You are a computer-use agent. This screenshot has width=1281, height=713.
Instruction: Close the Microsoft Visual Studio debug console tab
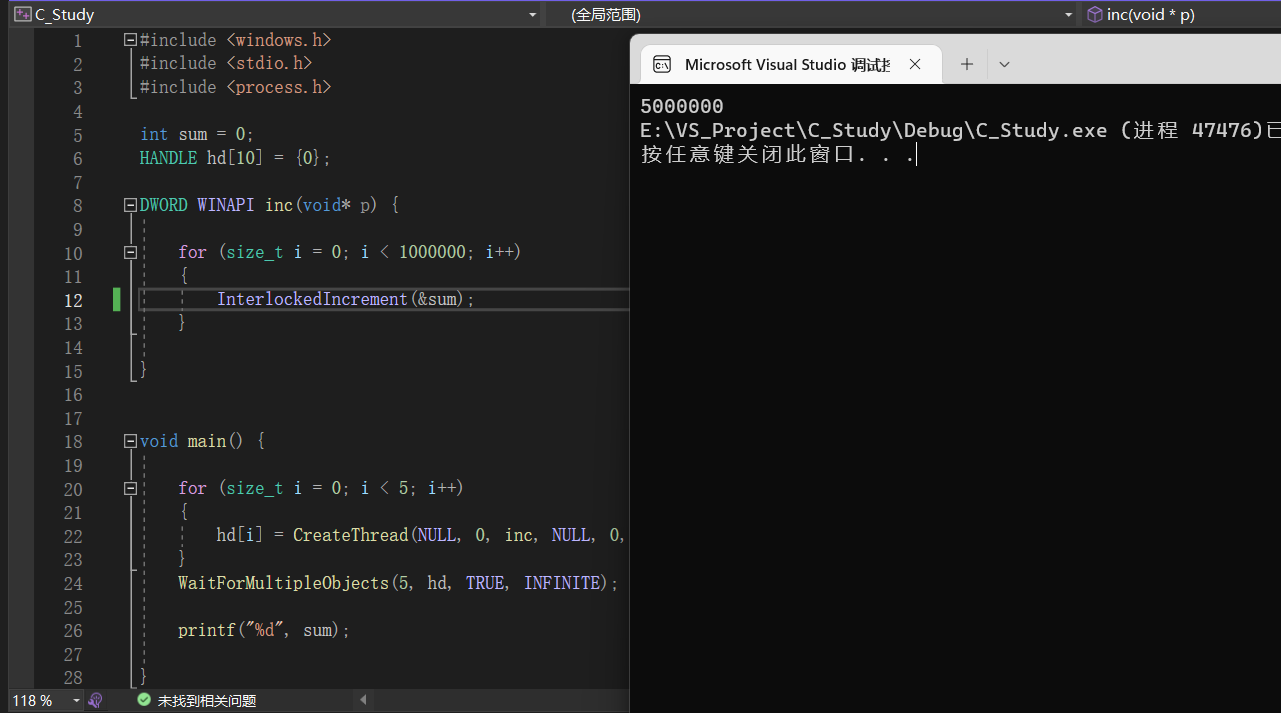(x=915, y=65)
